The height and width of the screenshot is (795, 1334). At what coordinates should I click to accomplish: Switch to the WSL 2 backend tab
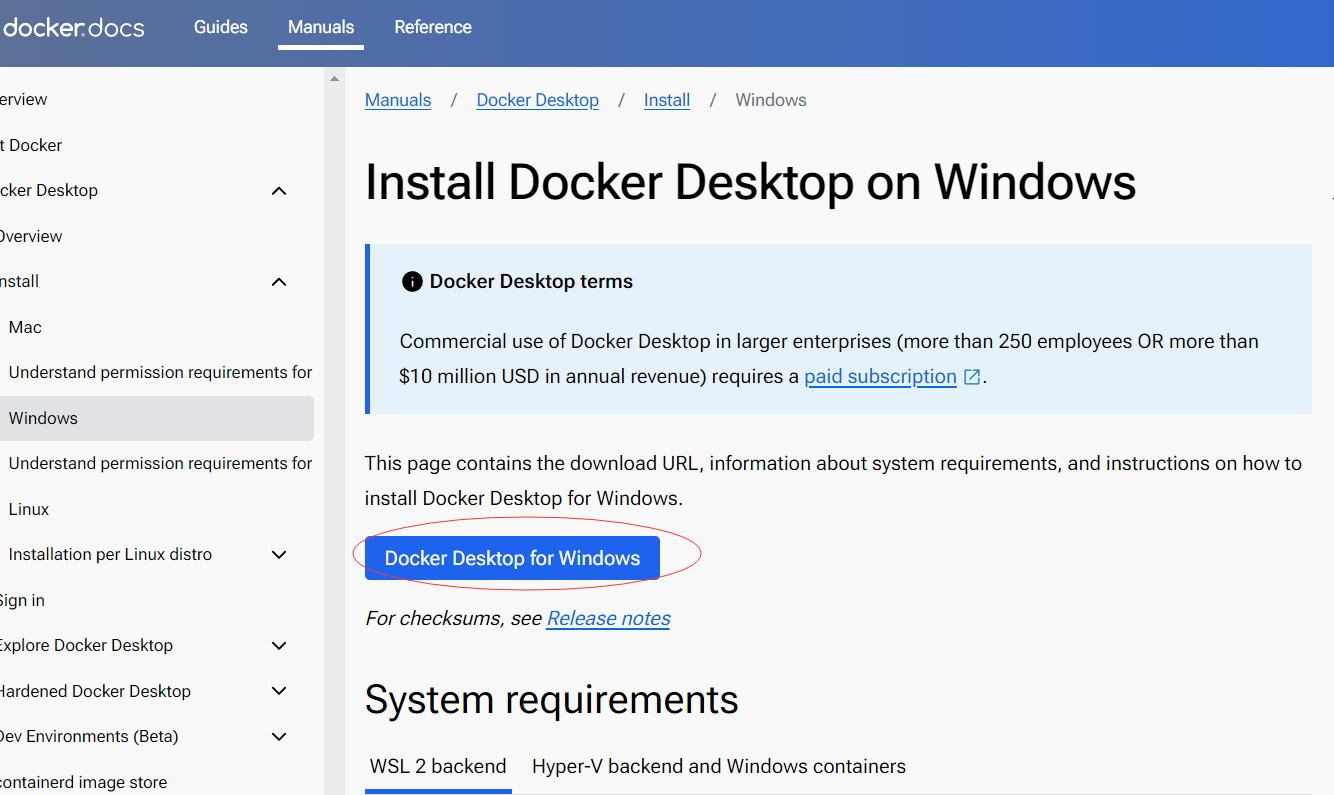(x=438, y=767)
